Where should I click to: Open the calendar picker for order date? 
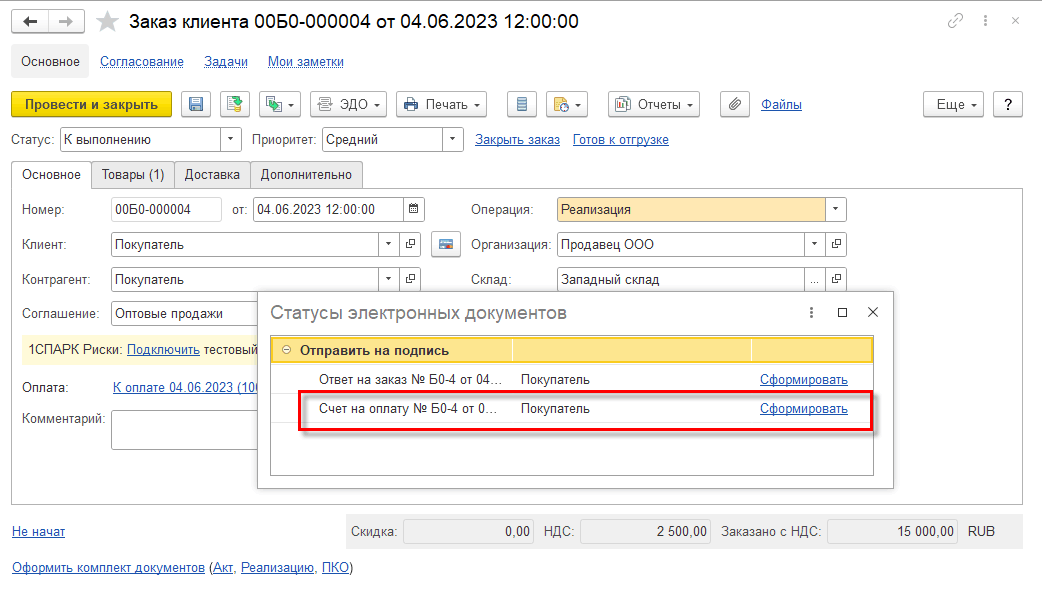tap(413, 209)
